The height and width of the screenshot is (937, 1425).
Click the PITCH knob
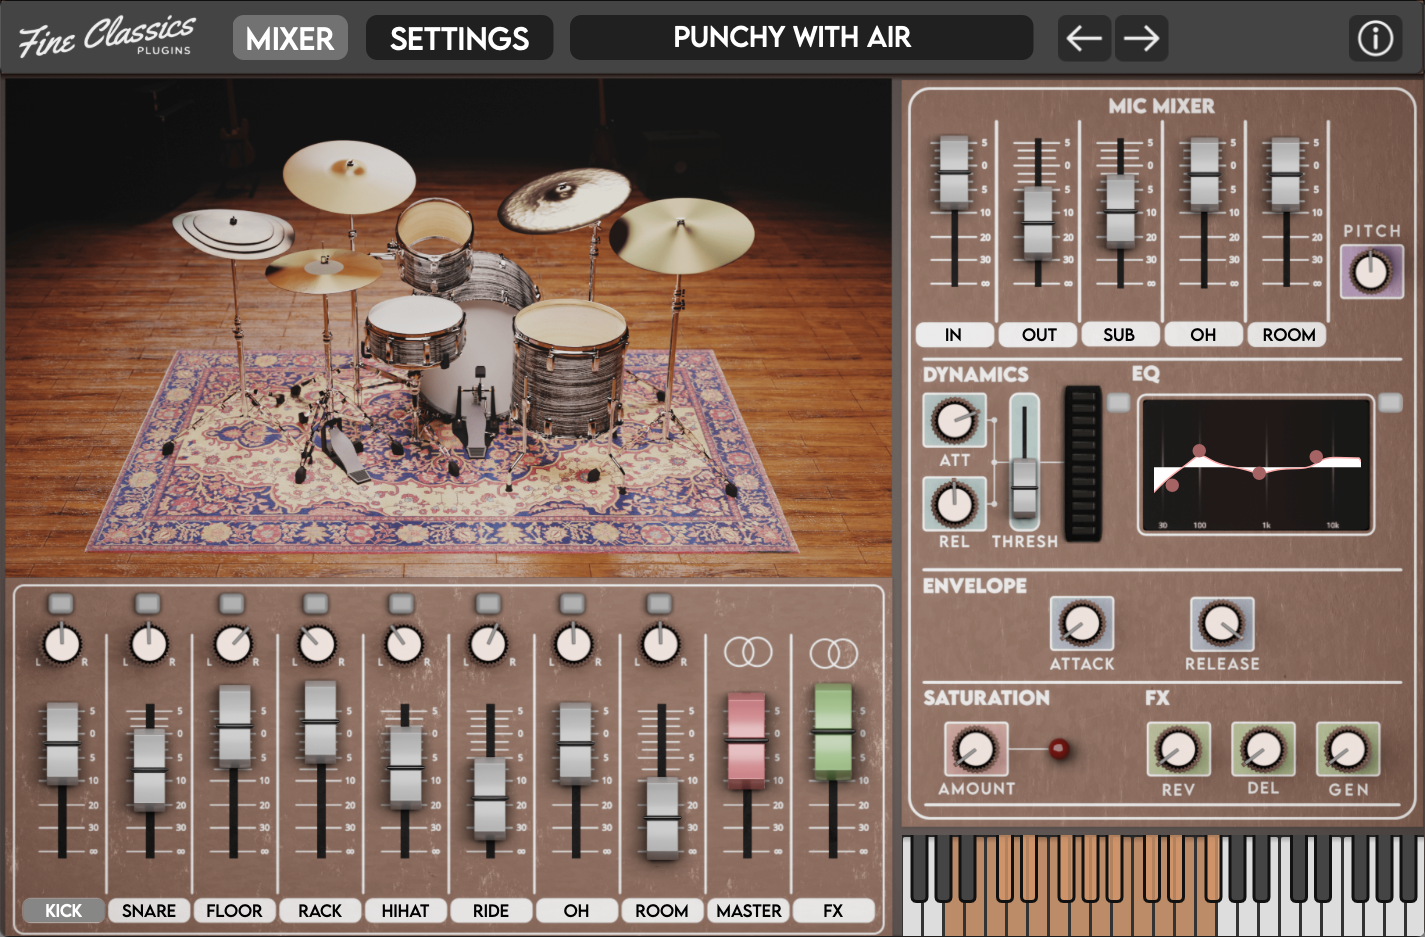[1371, 271]
